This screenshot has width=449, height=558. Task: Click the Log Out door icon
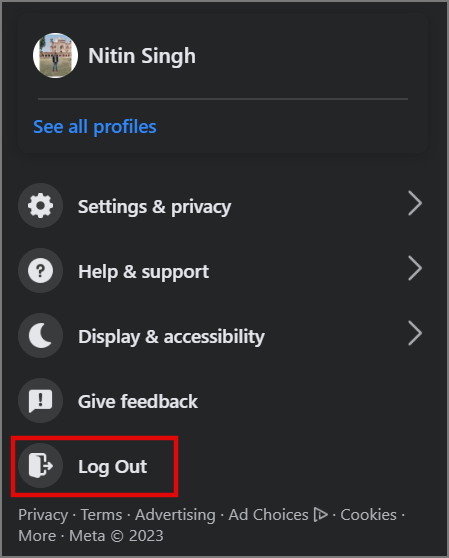(41, 465)
